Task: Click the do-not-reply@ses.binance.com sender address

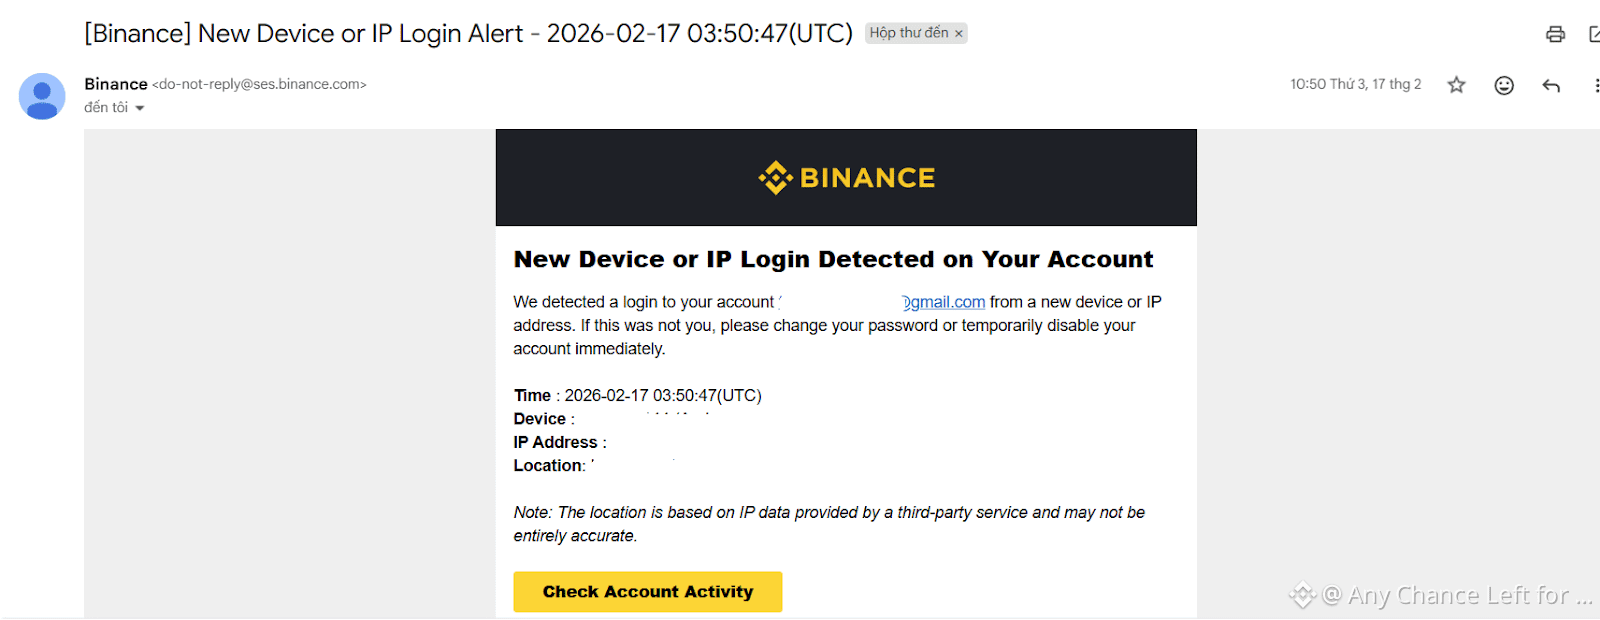Action: tap(259, 84)
